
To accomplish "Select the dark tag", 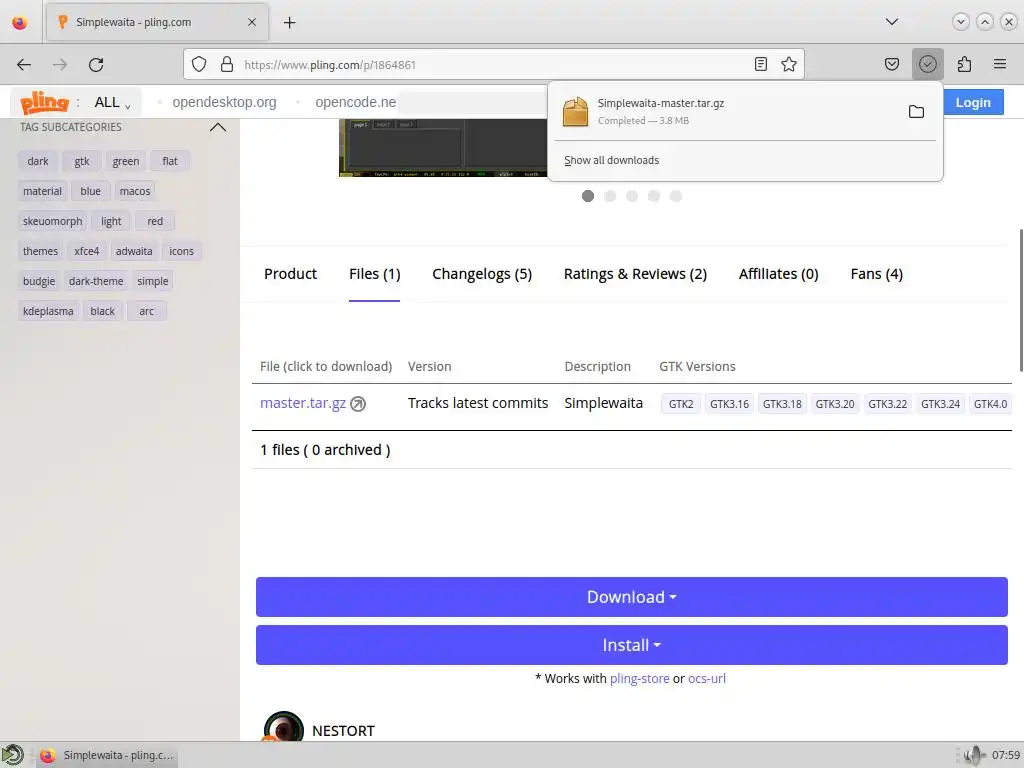I will pos(38,161).
